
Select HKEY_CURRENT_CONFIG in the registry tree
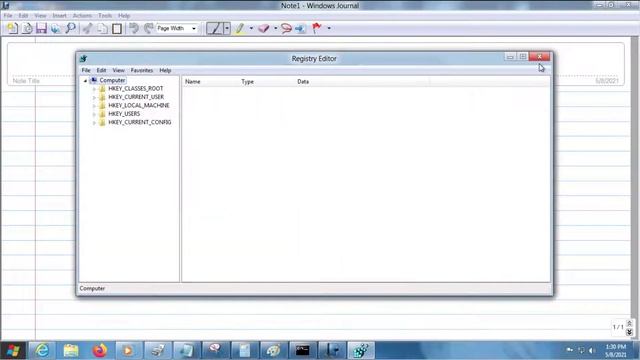click(140, 122)
